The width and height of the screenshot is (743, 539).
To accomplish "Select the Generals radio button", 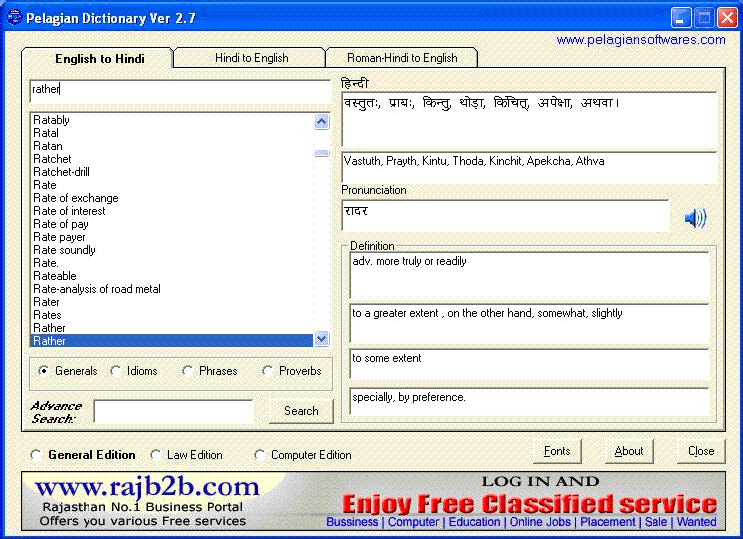I will click(x=44, y=371).
